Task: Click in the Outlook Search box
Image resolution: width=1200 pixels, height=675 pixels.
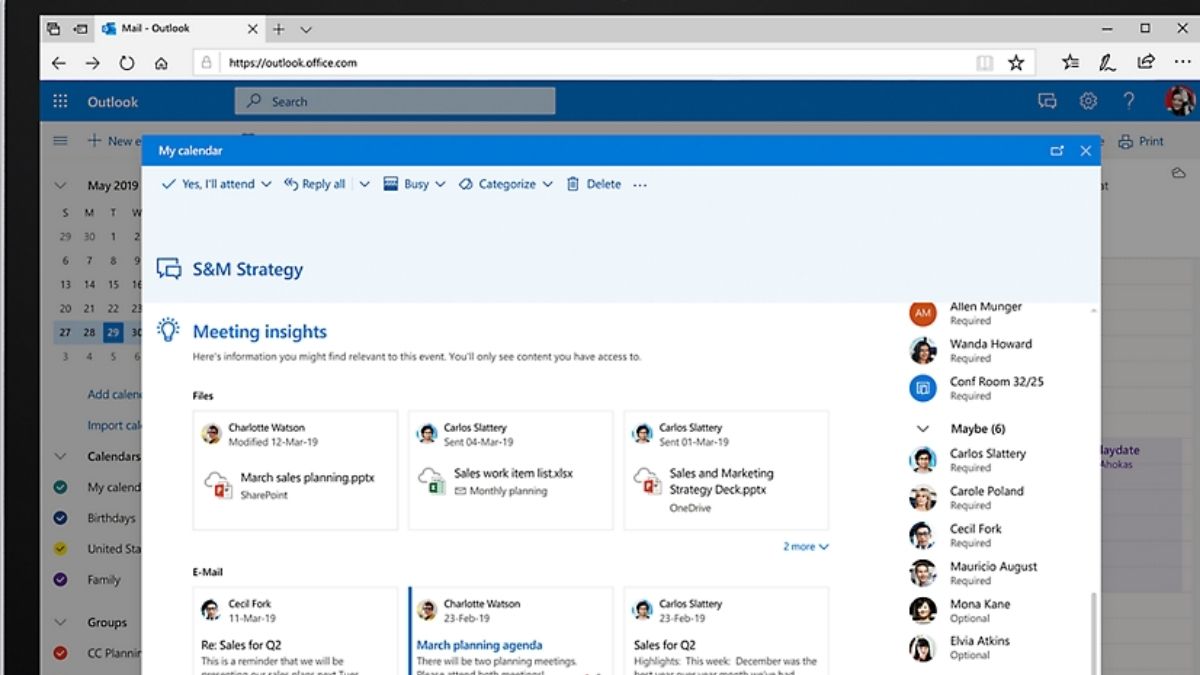Action: coord(395,101)
